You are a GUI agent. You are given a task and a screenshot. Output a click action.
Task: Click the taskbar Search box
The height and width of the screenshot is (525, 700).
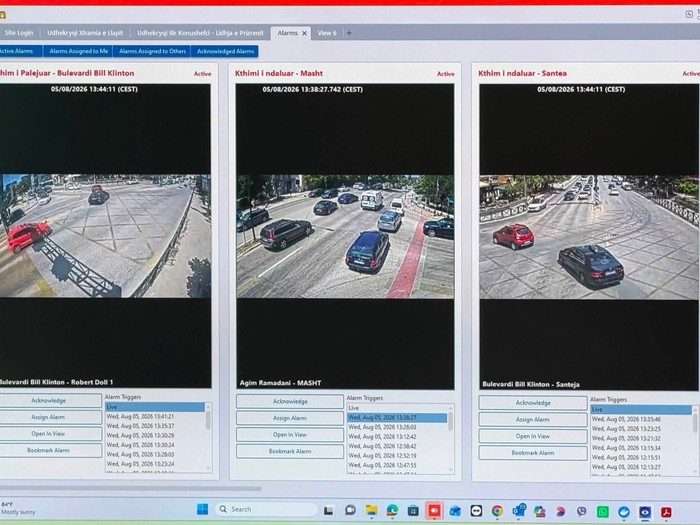267,509
